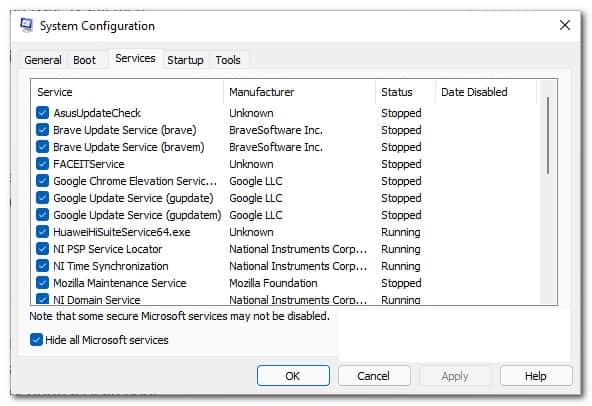
Task: Click Unknown manufacturer of FACEITService
Action: tap(251, 164)
